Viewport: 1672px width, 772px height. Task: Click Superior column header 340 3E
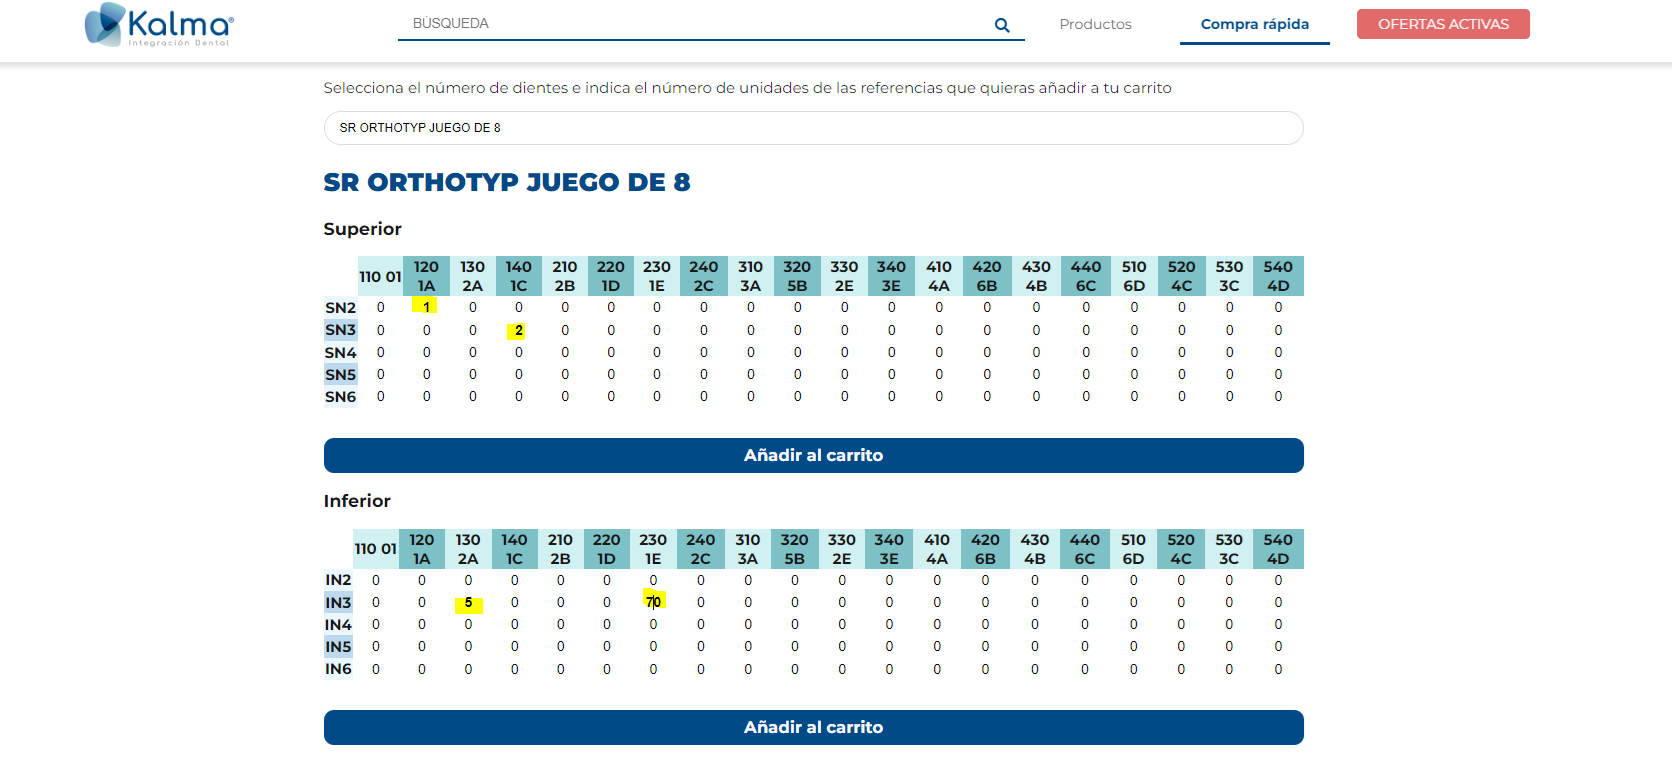891,276
